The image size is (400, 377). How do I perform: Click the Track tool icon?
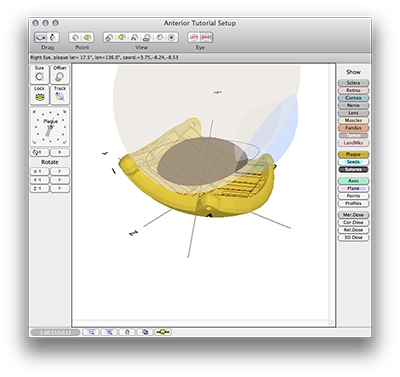click(60, 95)
